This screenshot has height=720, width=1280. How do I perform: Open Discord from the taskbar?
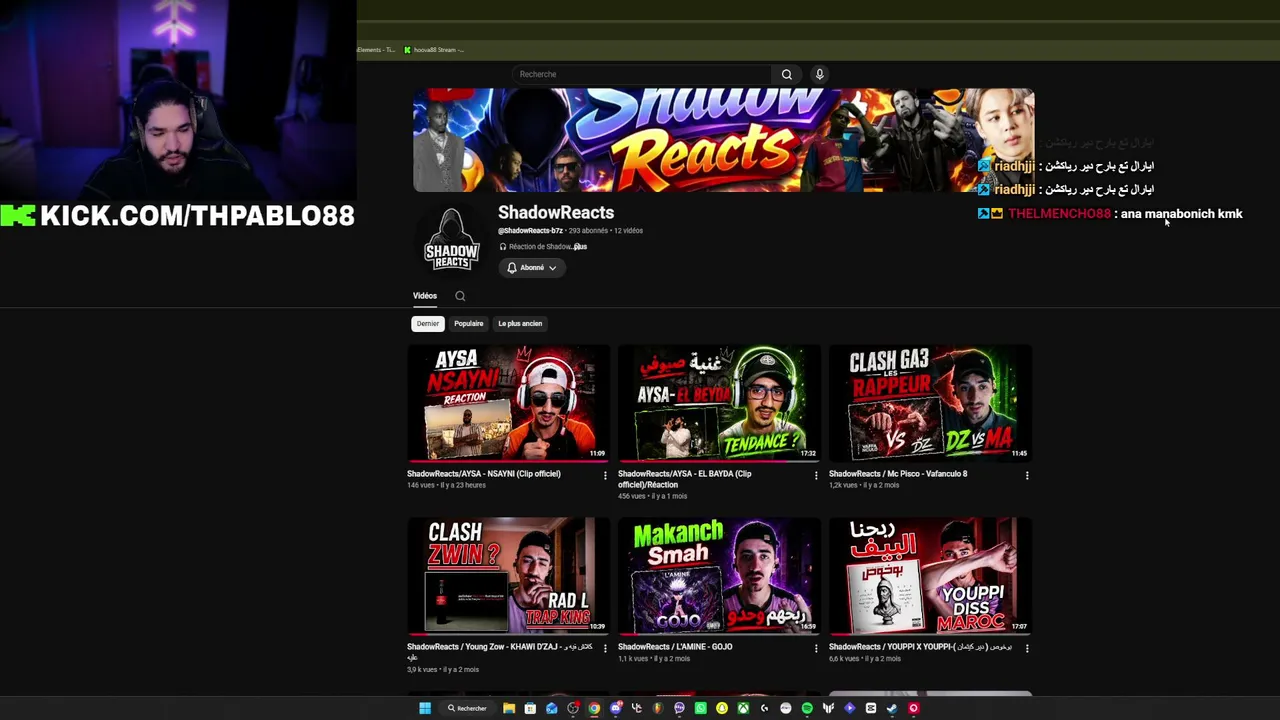point(616,708)
